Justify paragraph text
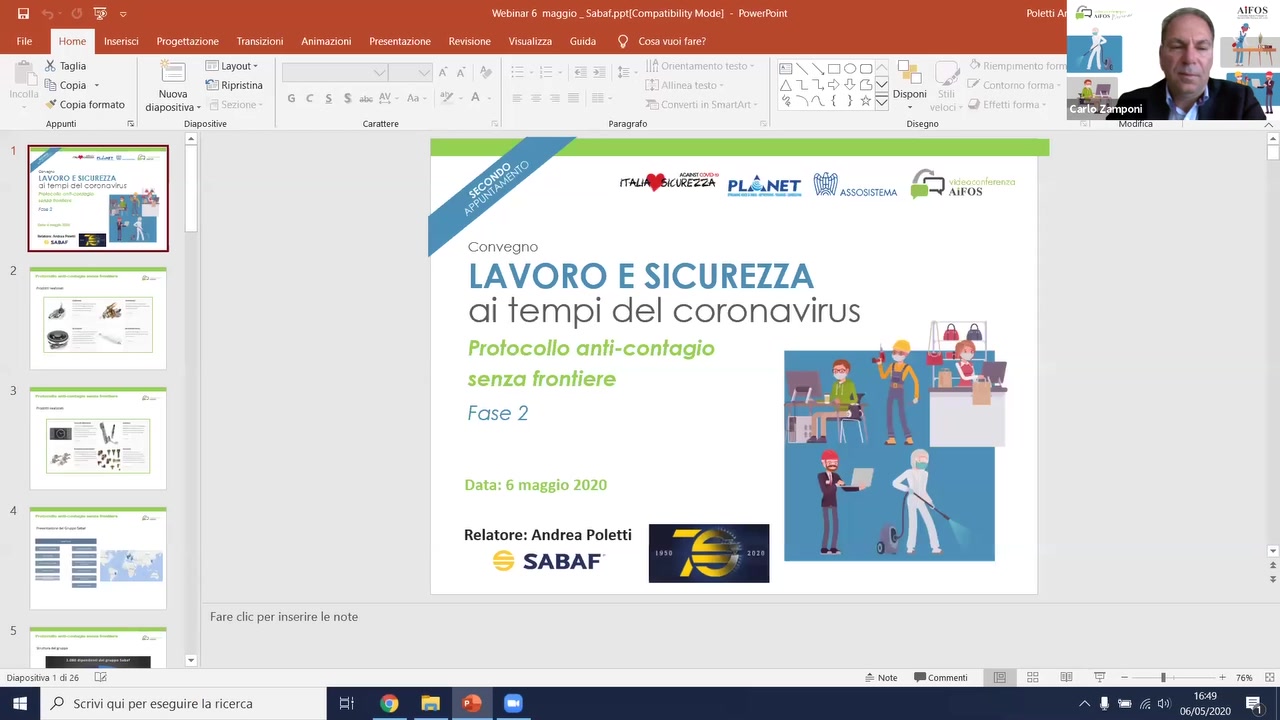The width and height of the screenshot is (1280, 720). point(573,98)
